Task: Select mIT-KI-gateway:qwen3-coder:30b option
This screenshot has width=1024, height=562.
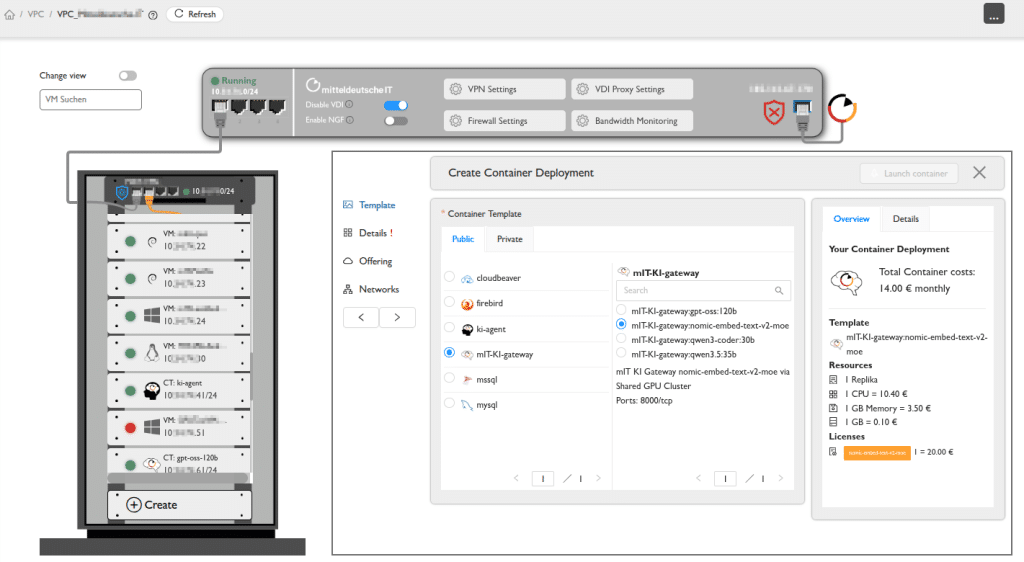Action: point(622,339)
